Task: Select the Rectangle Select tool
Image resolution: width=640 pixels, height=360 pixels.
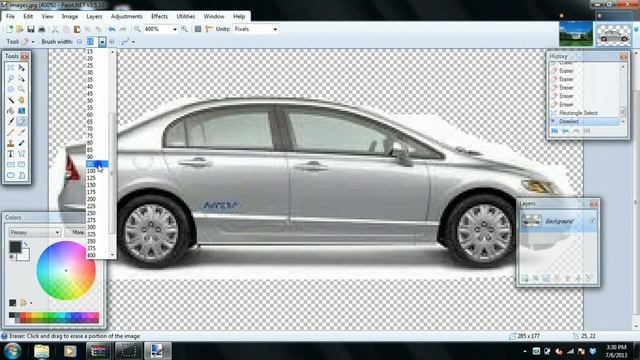Action: click(x=11, y=68)
